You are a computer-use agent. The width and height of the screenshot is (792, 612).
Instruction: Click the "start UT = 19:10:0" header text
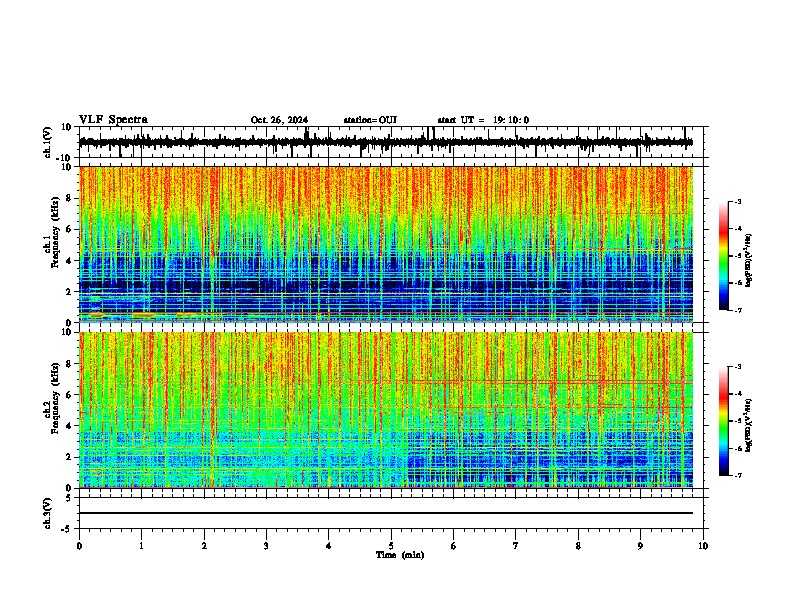point(483,120)
